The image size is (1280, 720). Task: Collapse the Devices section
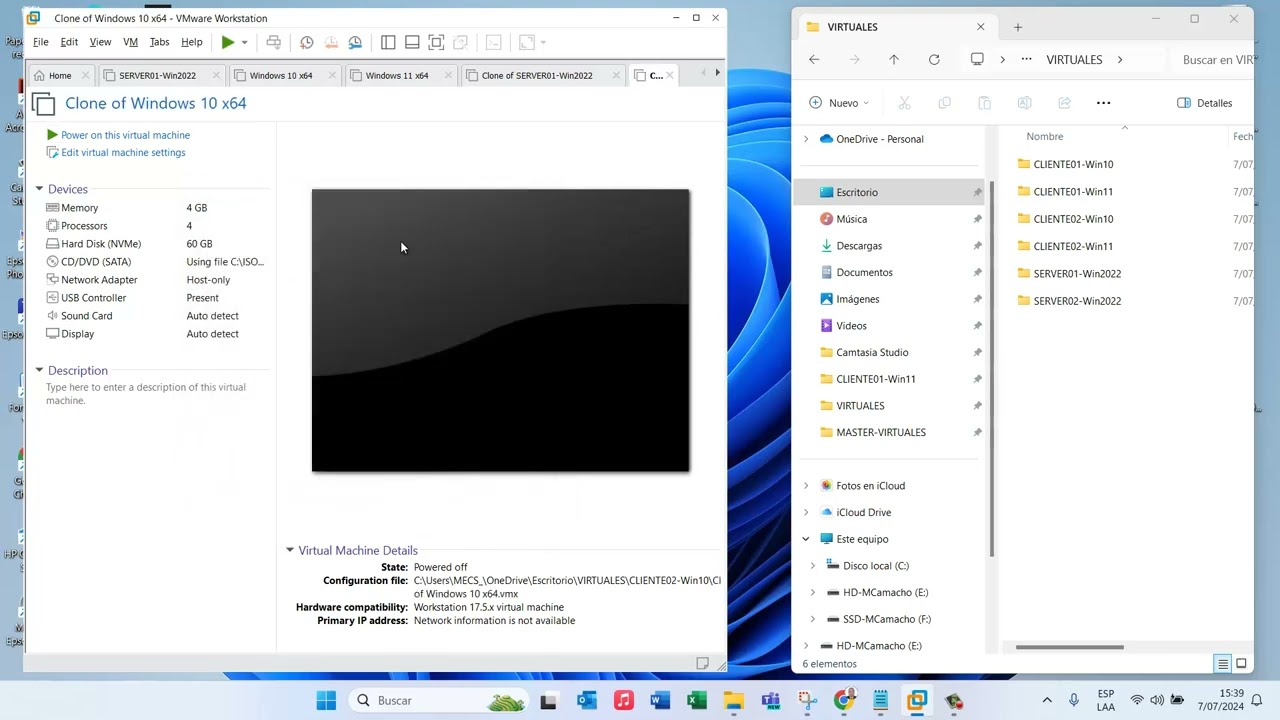pyautogui.click(x=39, y=189)
